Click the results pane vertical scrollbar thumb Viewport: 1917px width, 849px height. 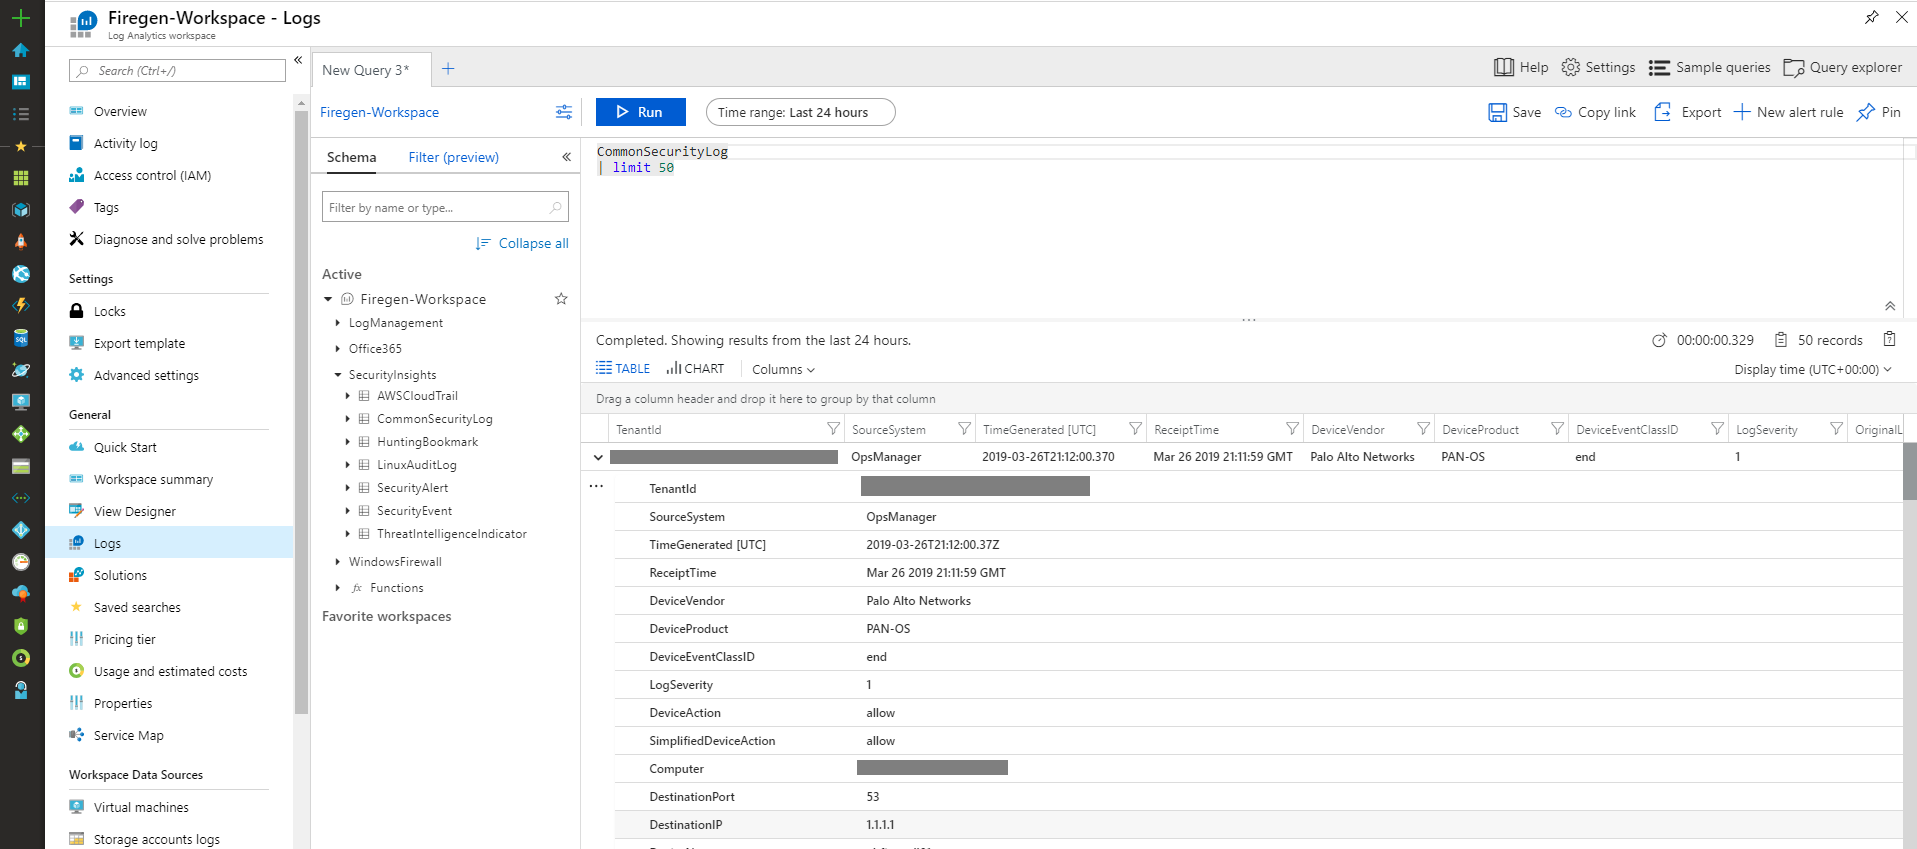click(1909, 470)
